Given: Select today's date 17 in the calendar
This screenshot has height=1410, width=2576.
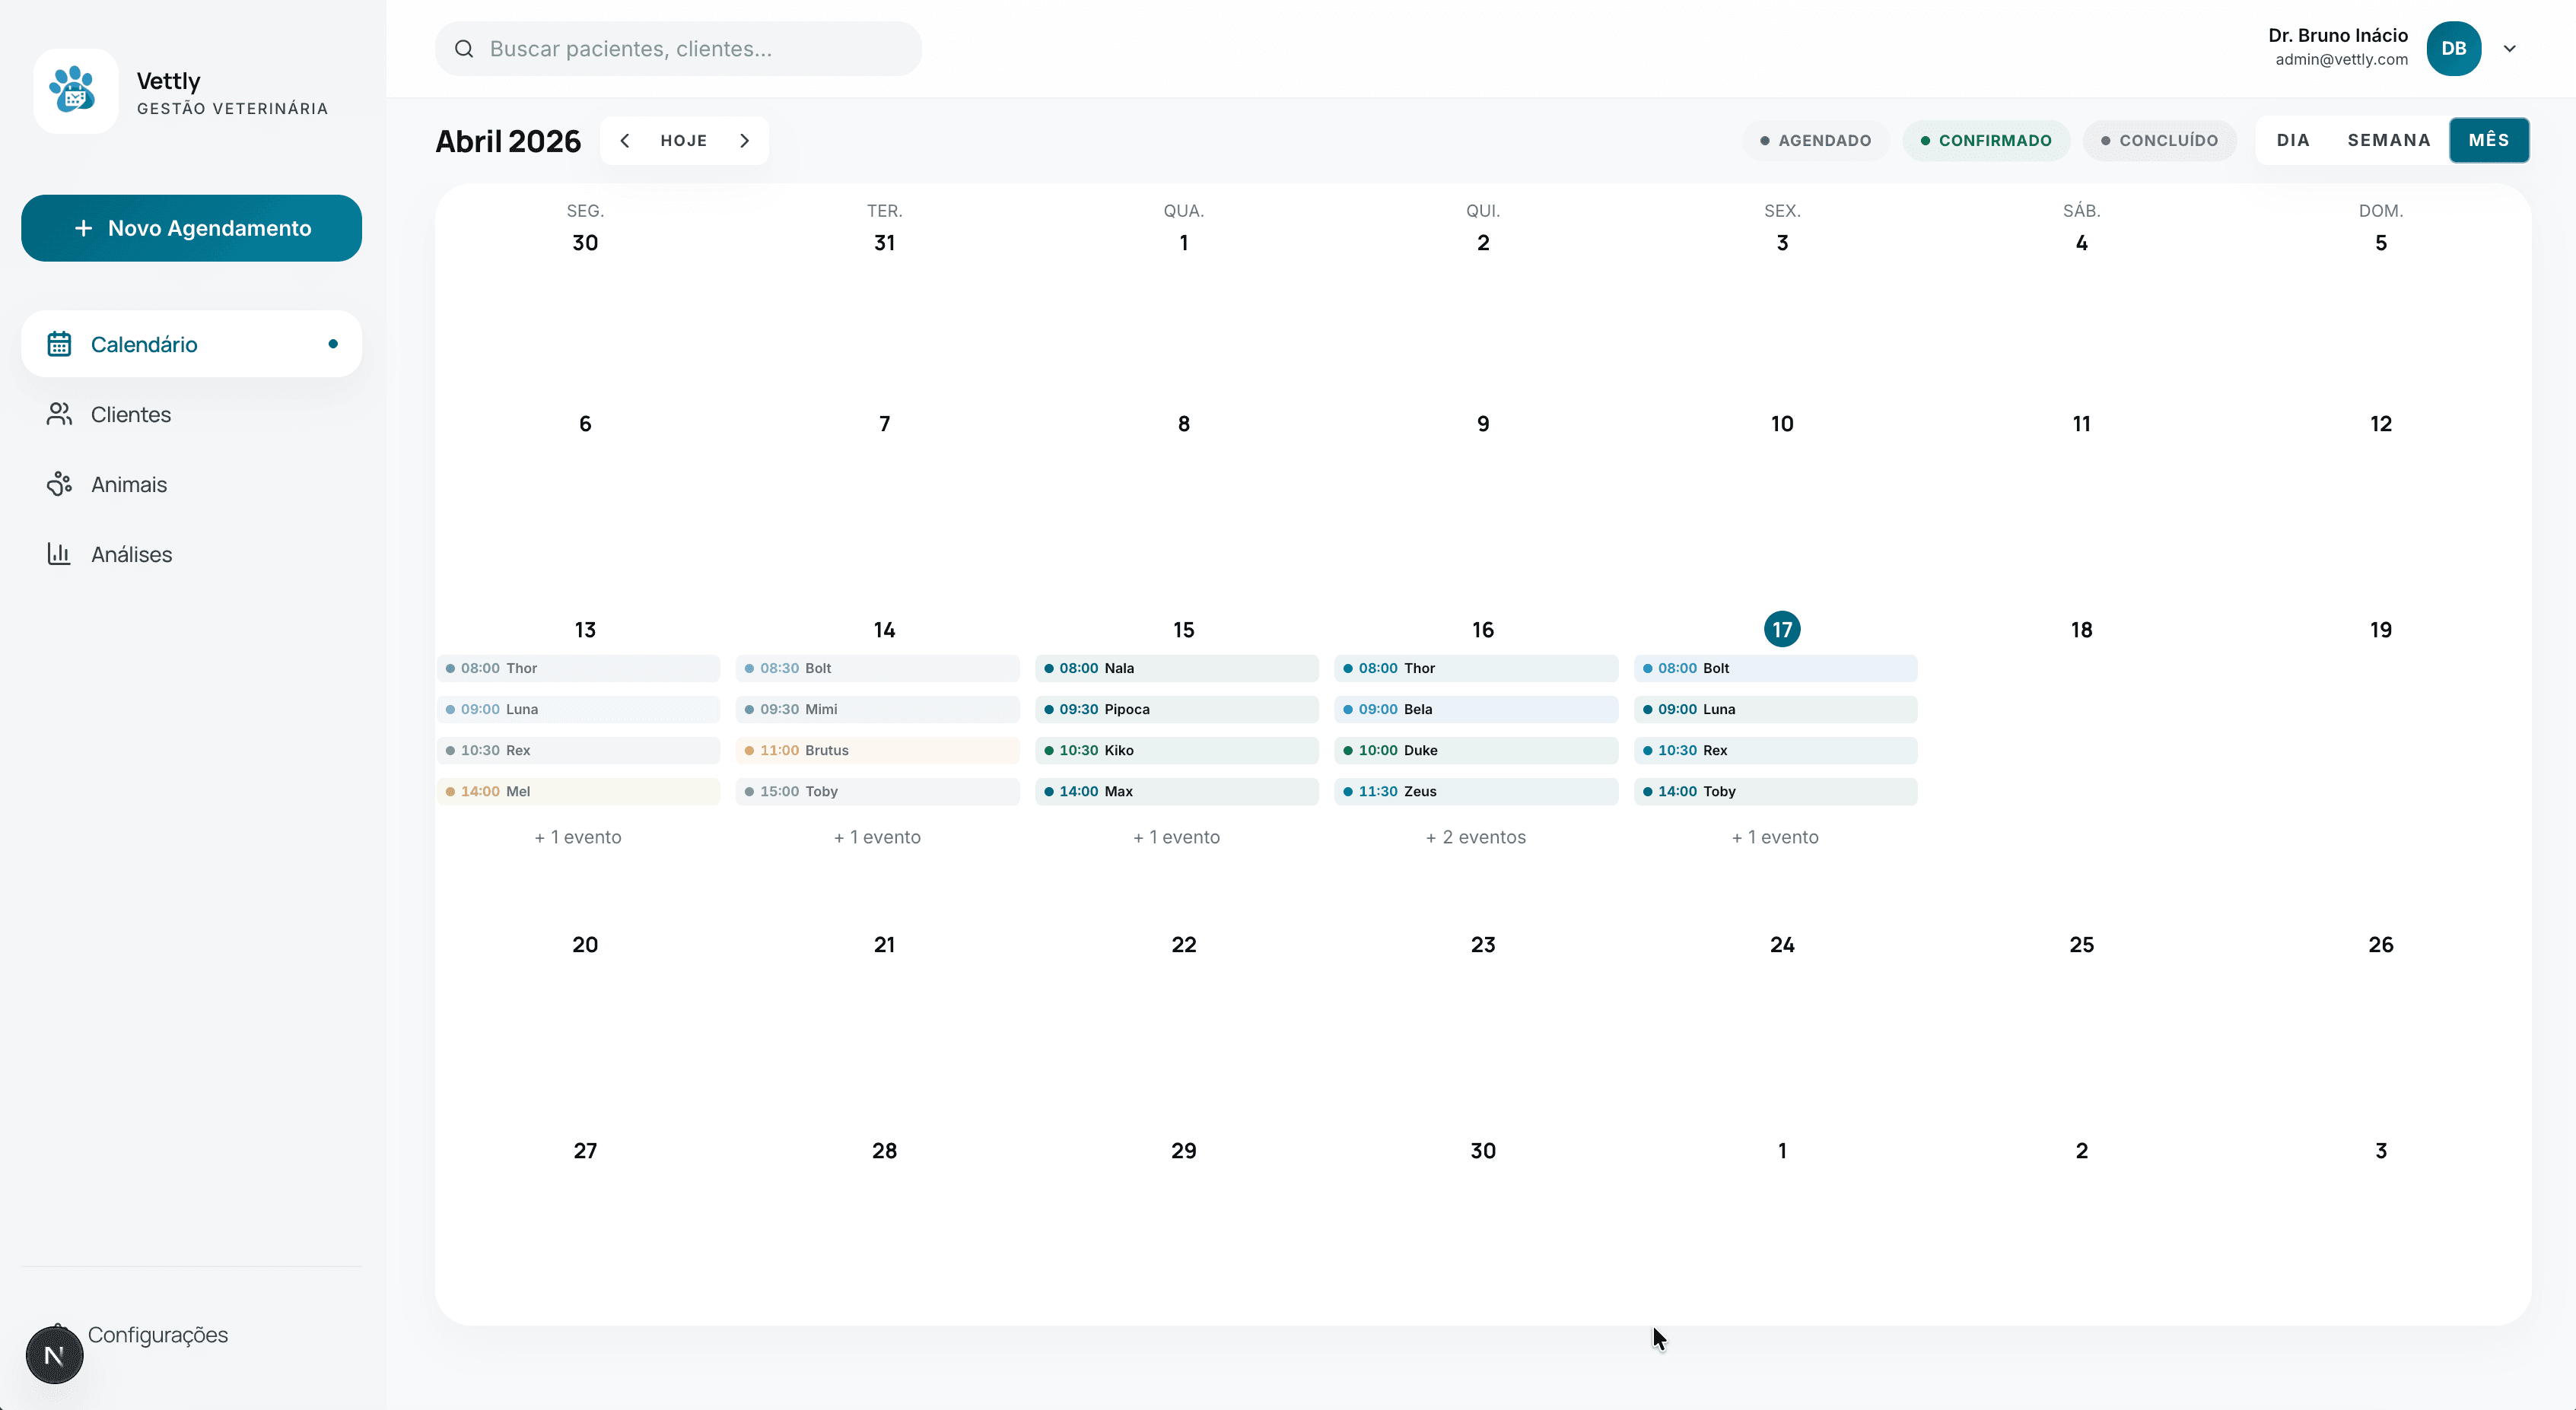Looking at the screenshot, I should (x=1782, y=629).
